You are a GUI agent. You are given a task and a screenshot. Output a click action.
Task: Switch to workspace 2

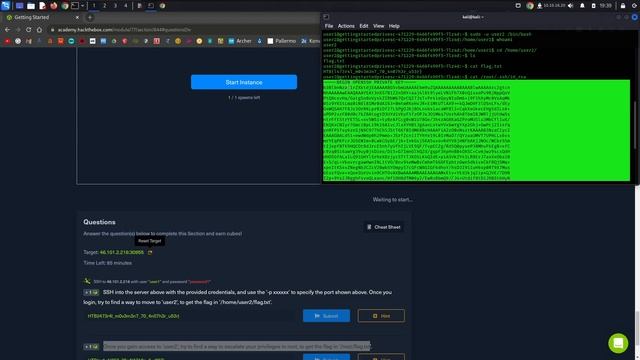(x=104, y=6)
